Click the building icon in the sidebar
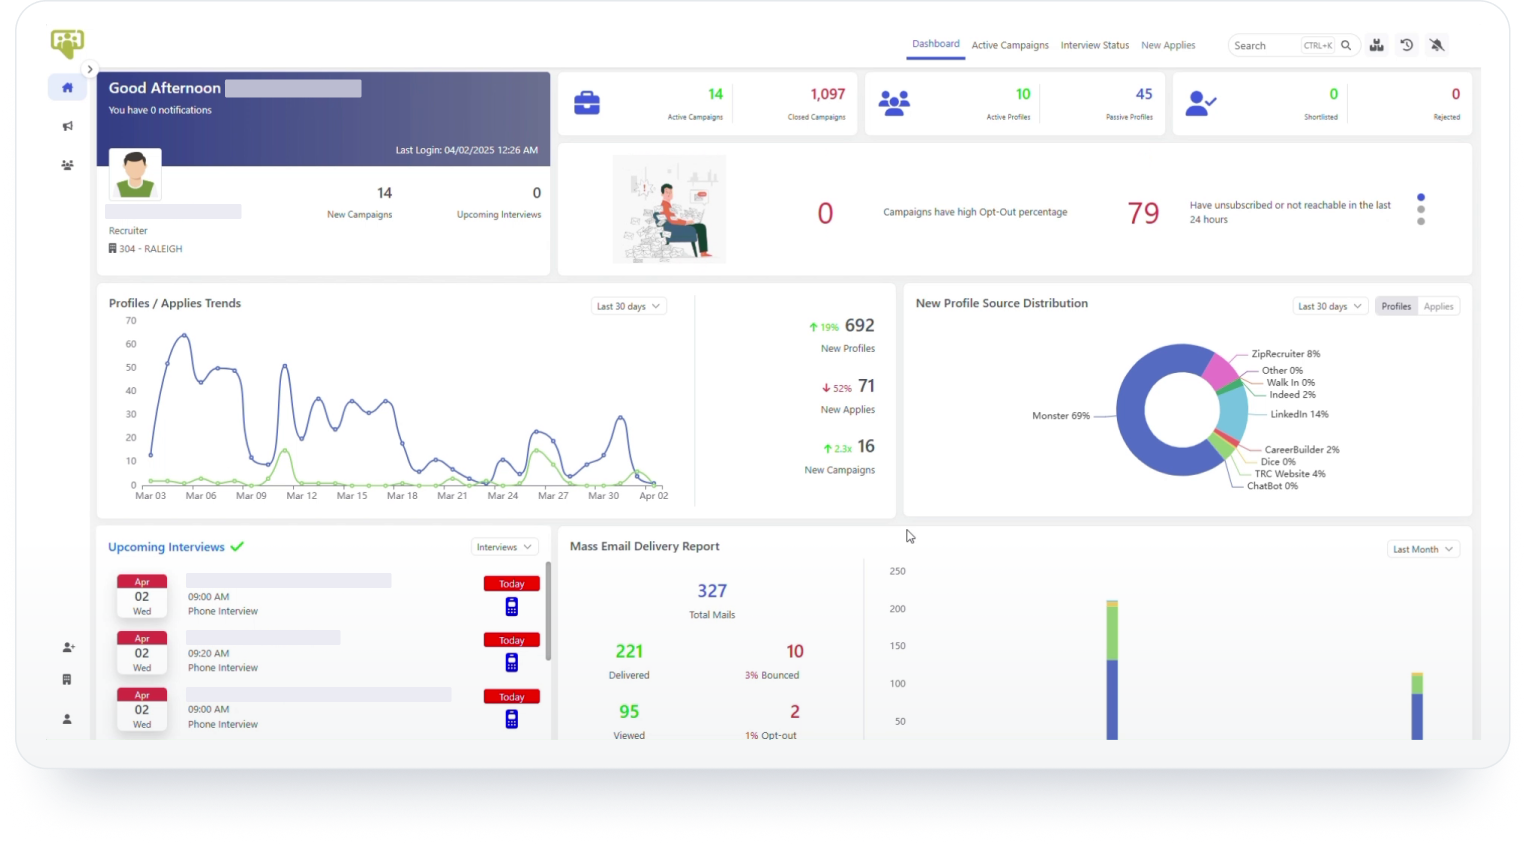 pyautogui.click(x=67, y=680)
